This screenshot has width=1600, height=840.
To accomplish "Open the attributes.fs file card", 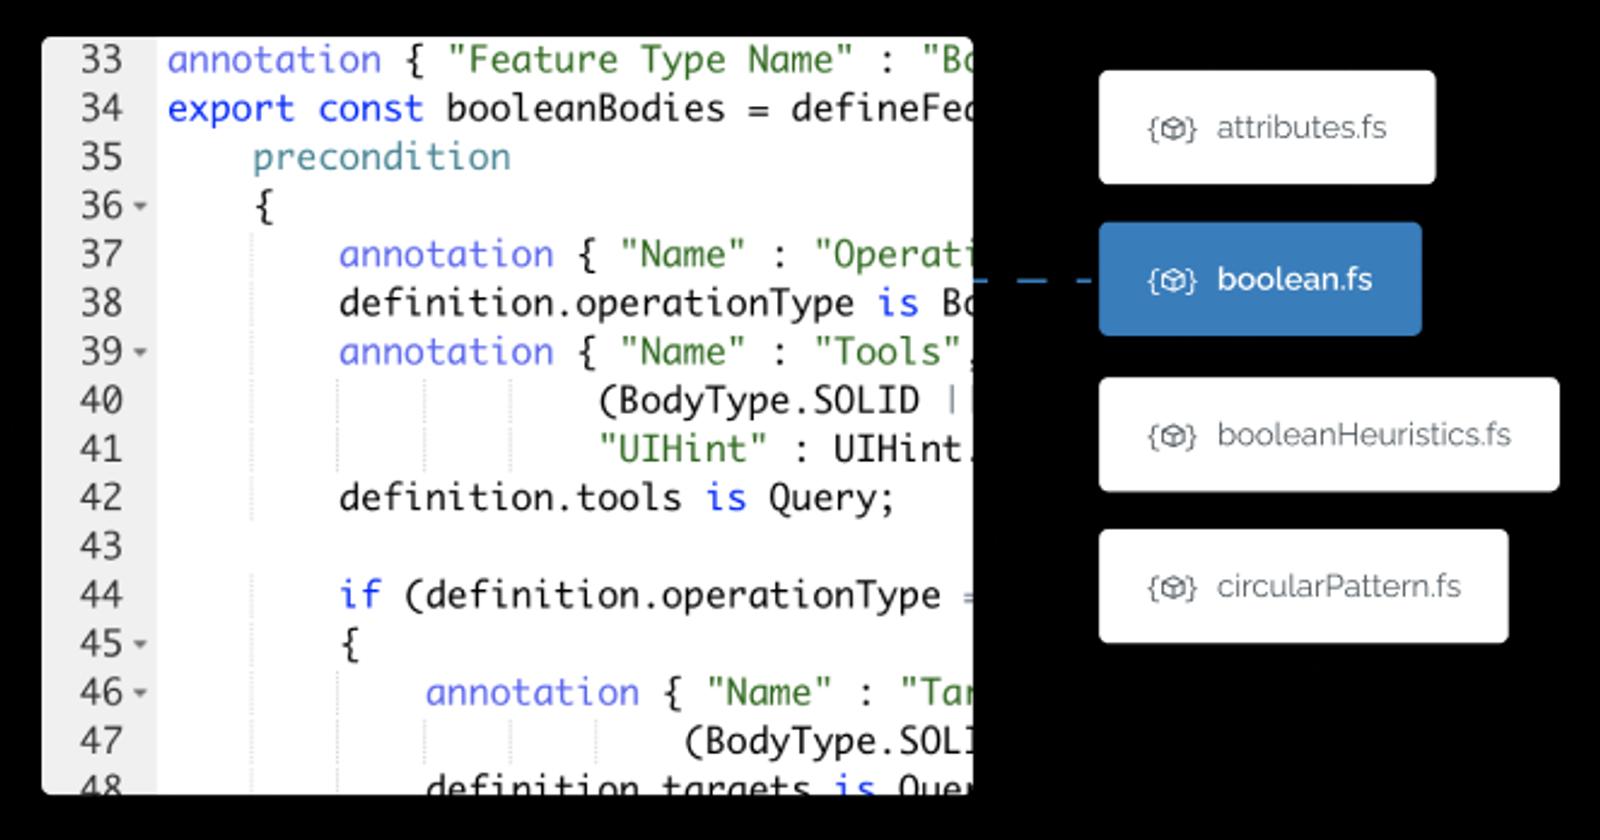I will pos(1266,128).
